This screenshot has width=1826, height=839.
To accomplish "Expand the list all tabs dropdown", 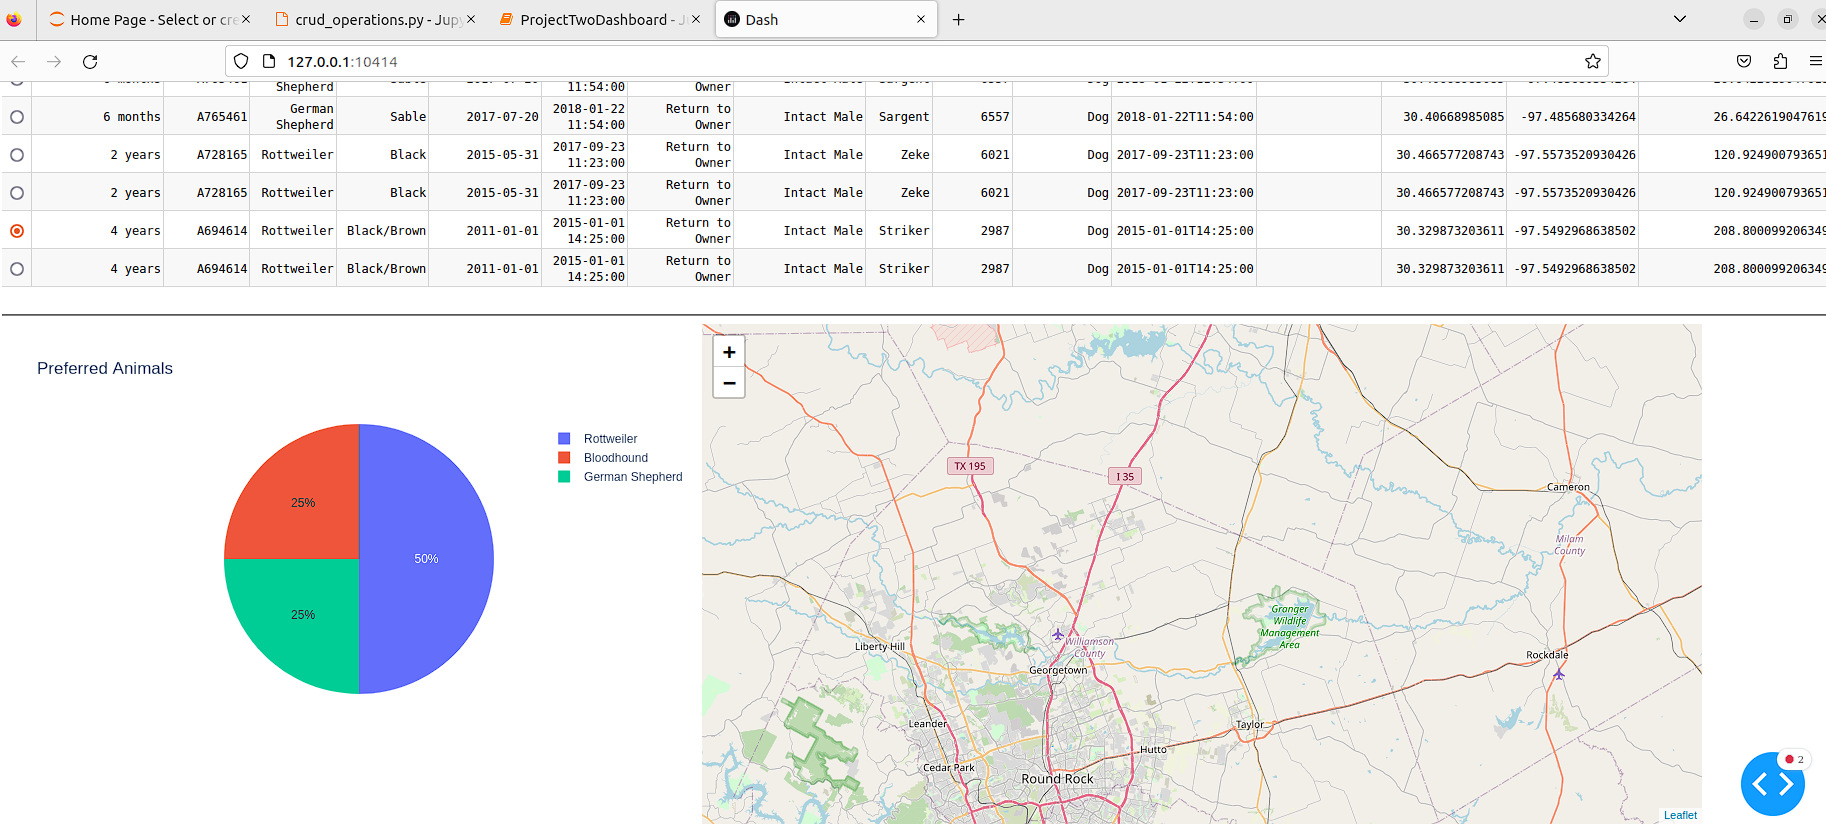I will (x=1680, y=19).
